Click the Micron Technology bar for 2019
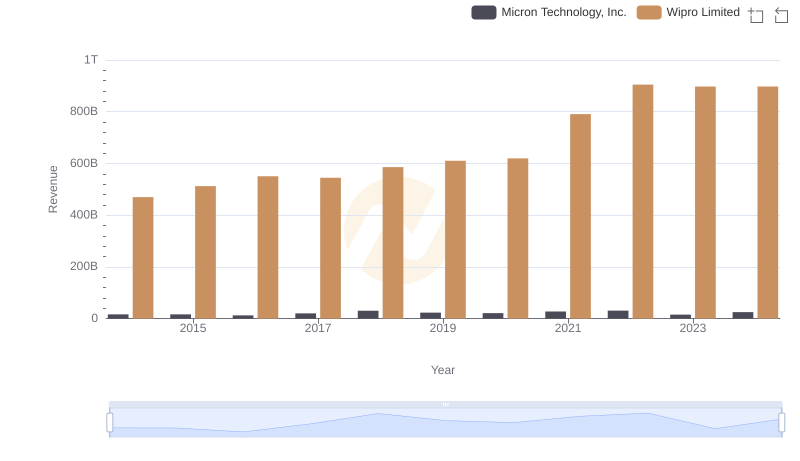This screenshot has width=800, height=461. [431, 316]
